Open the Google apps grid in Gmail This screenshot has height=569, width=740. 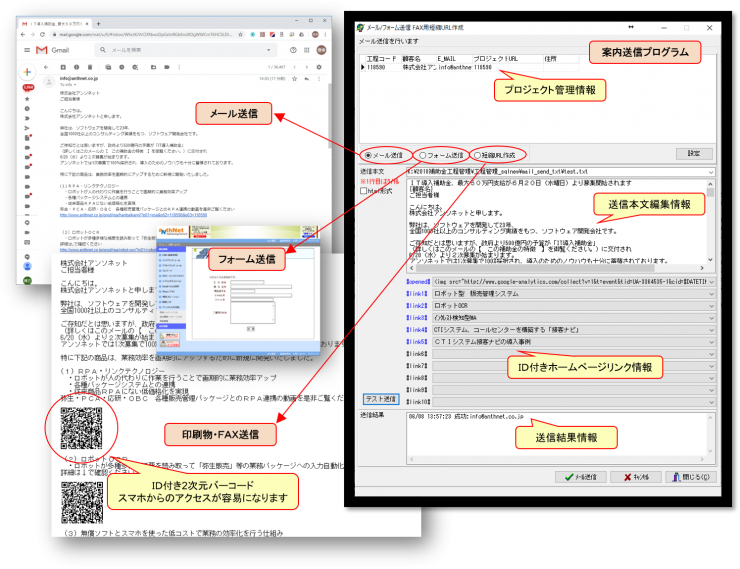coord(307,50)
